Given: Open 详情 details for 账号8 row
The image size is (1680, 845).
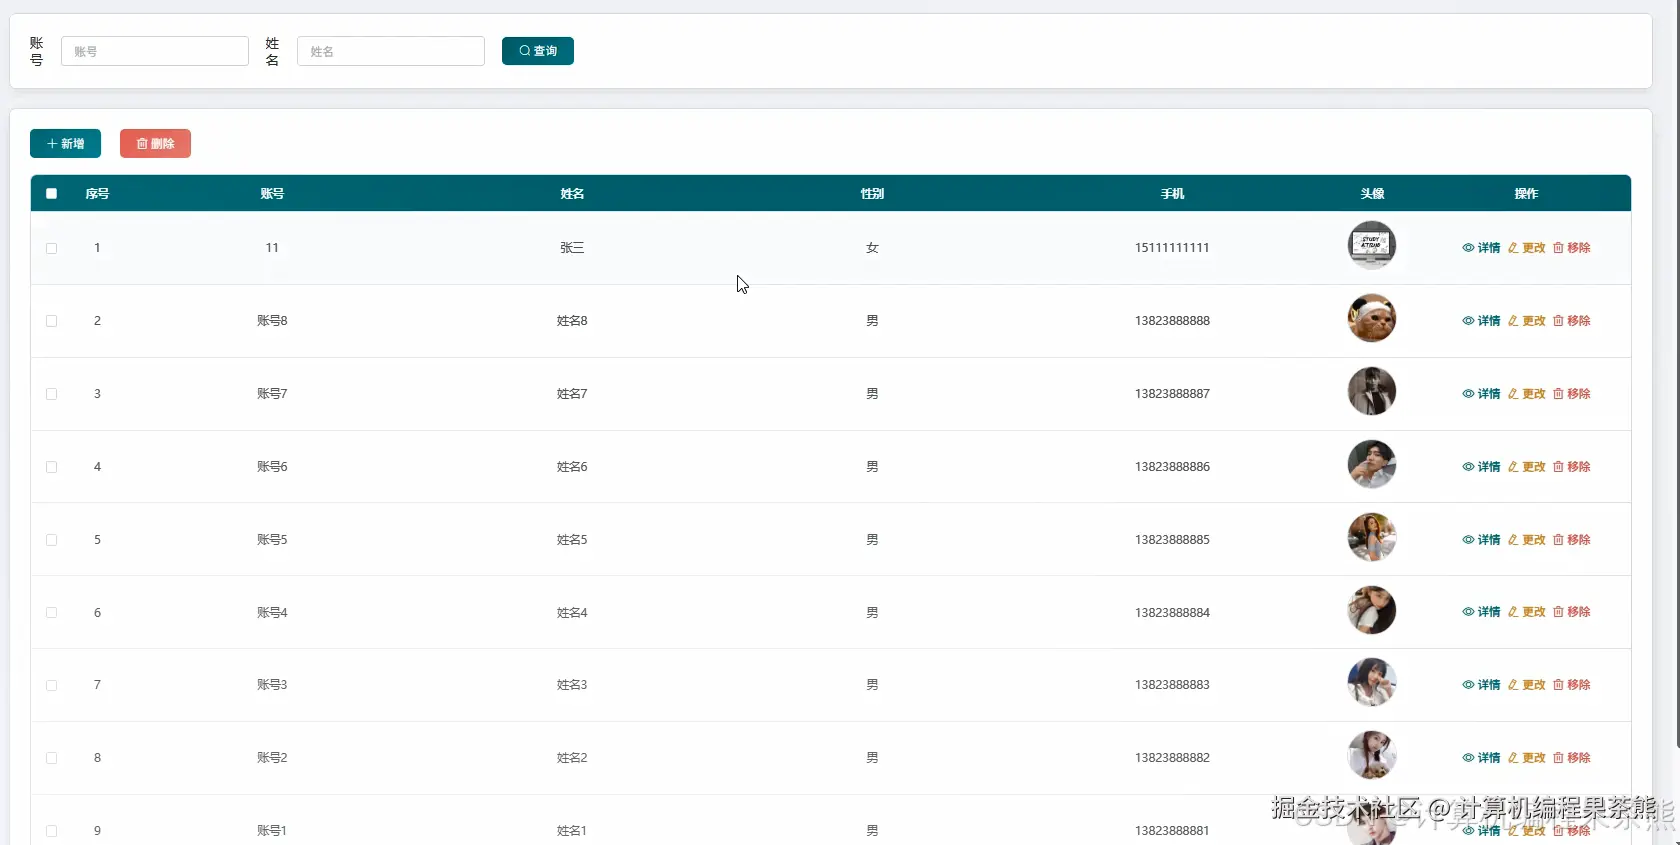Looking at the screenshot, I should [1481, 321].
